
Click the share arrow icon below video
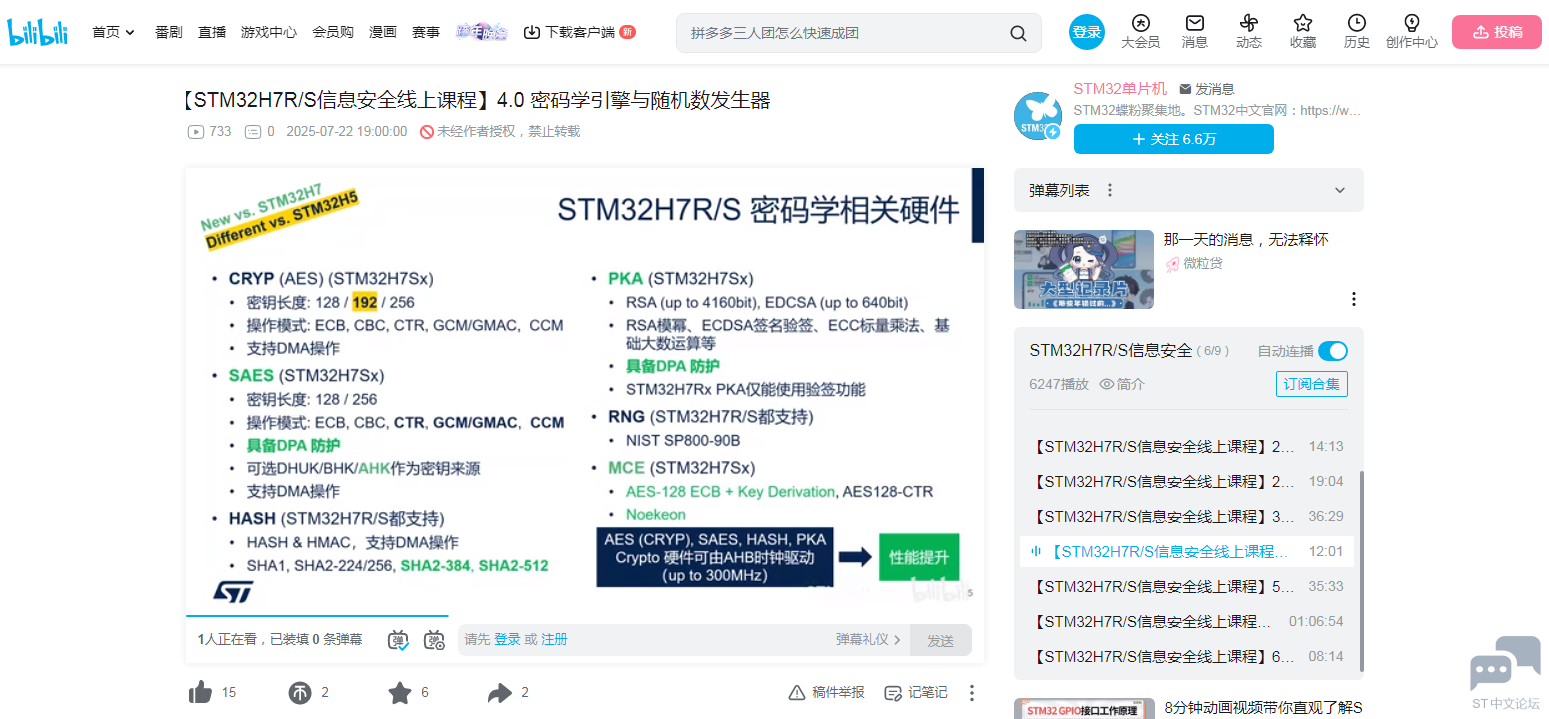point(499,692)
